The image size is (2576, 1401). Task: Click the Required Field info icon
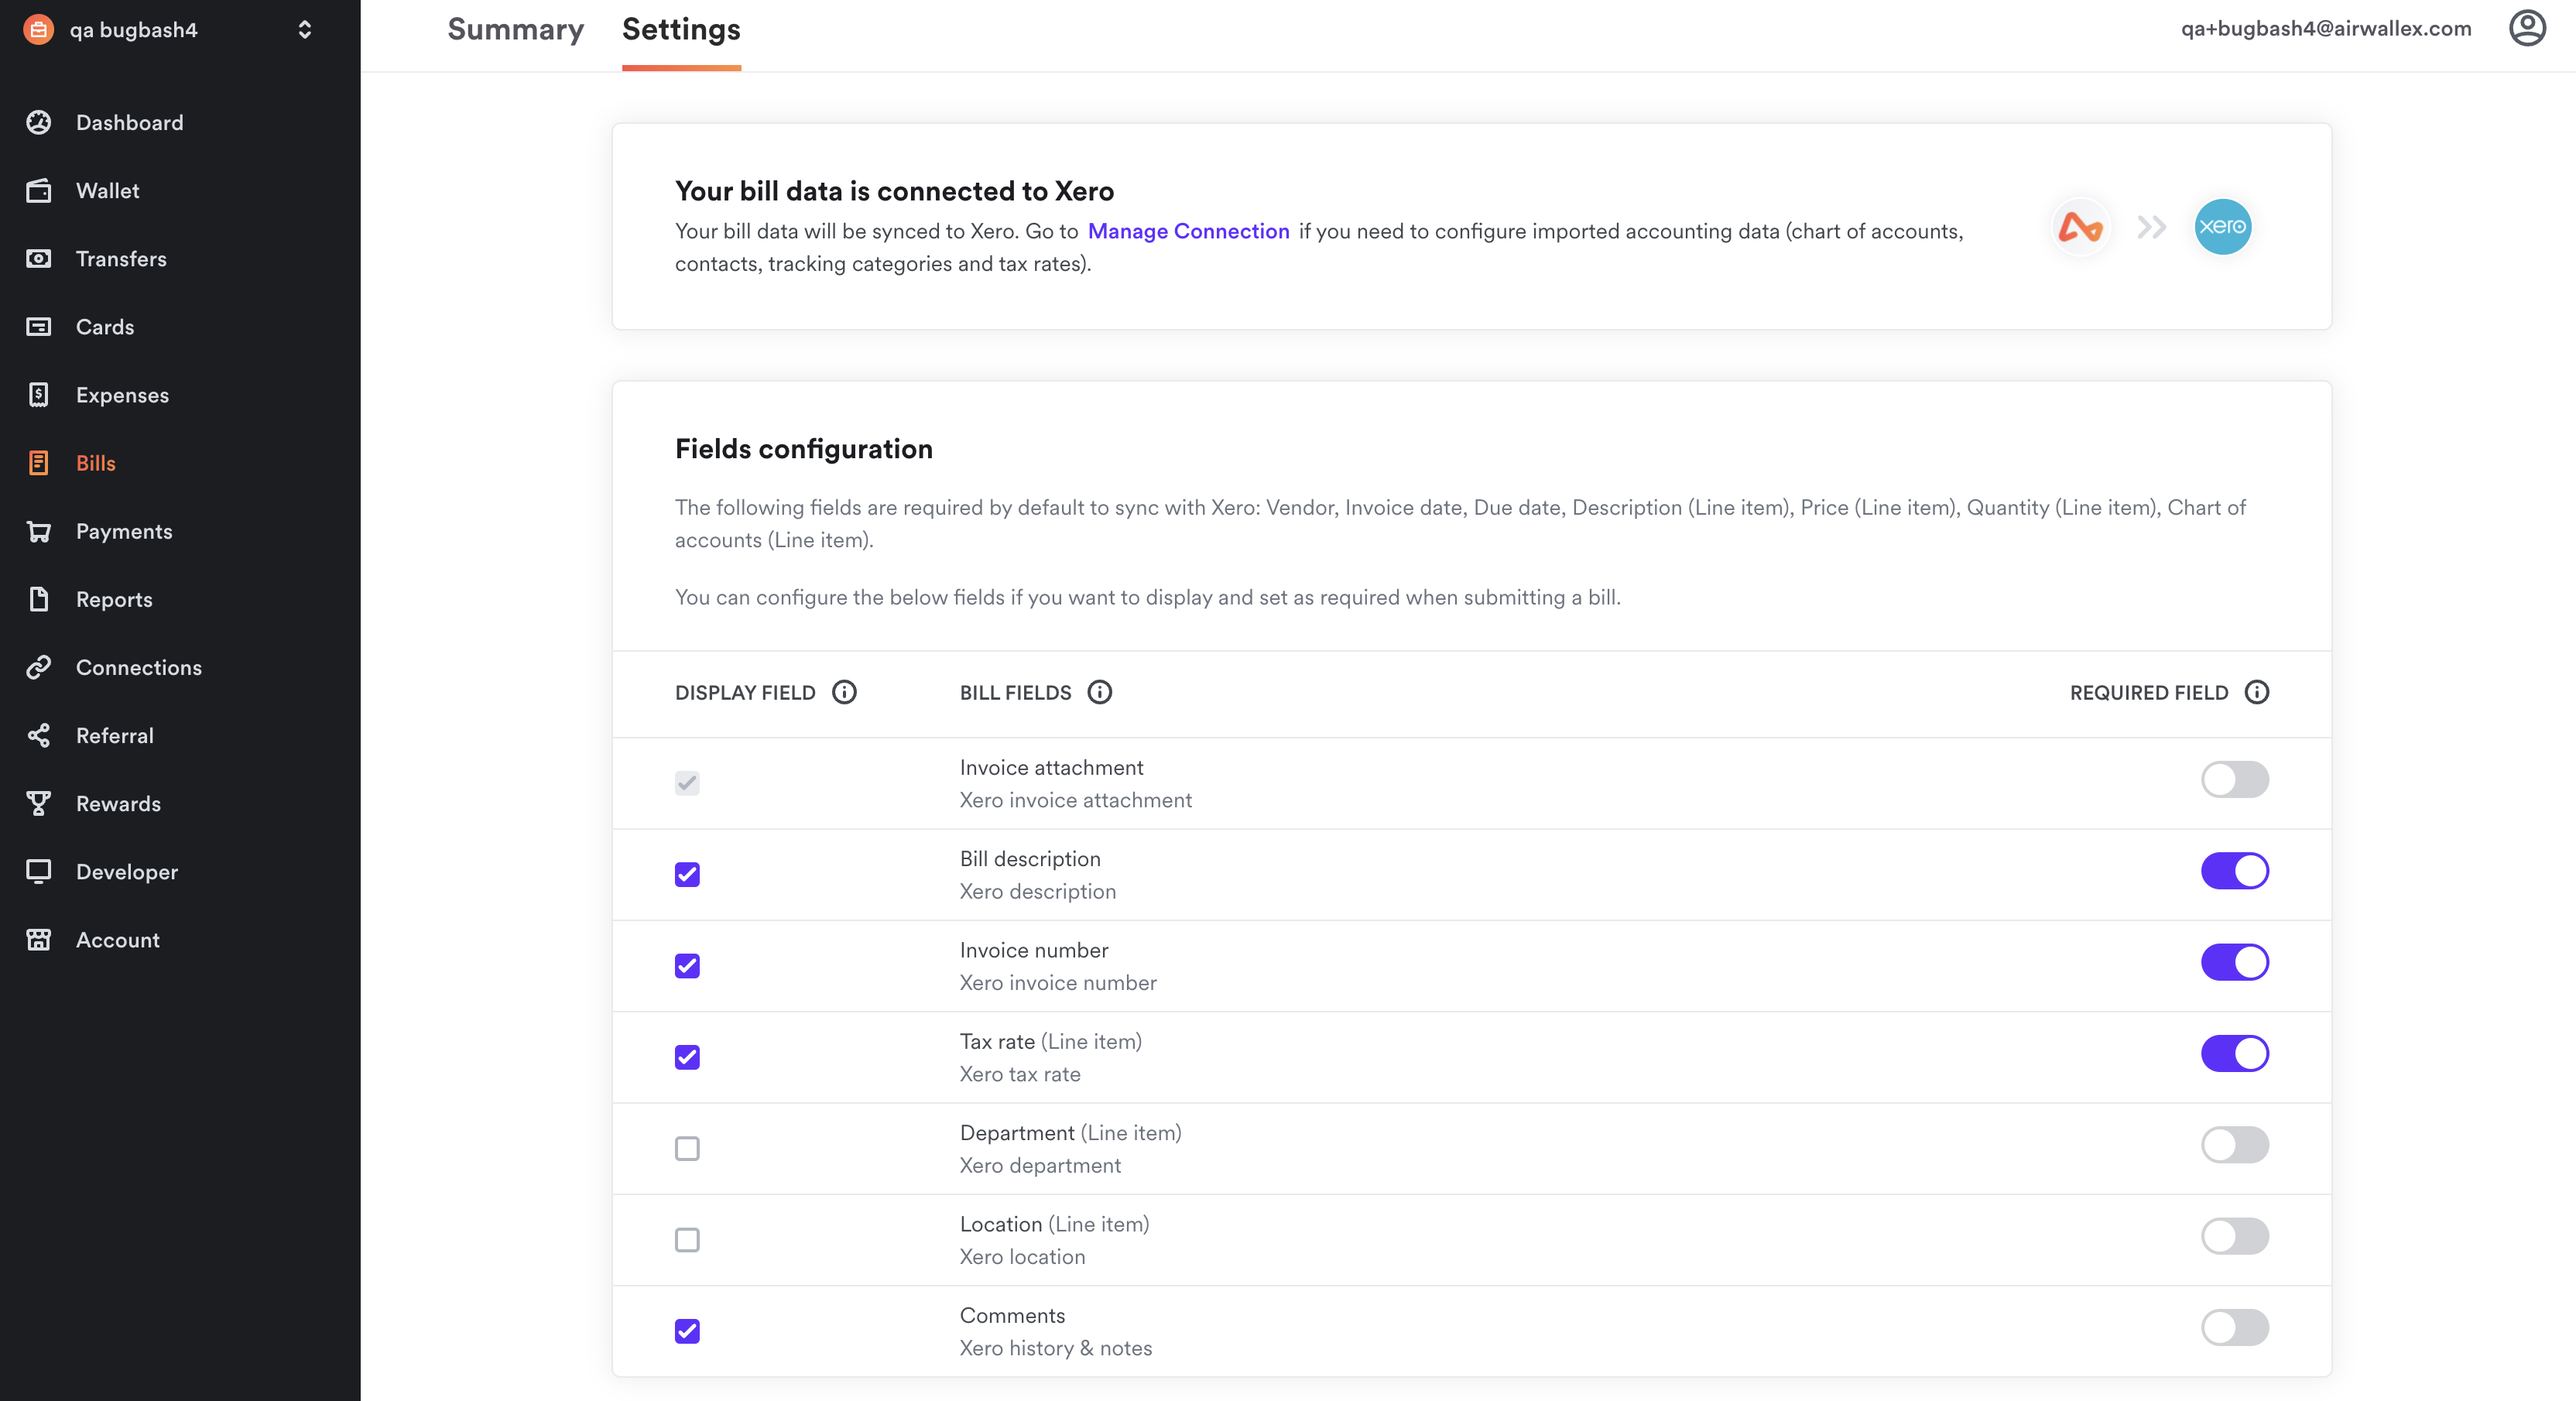pyautogui.click(x=2256, y=692)
